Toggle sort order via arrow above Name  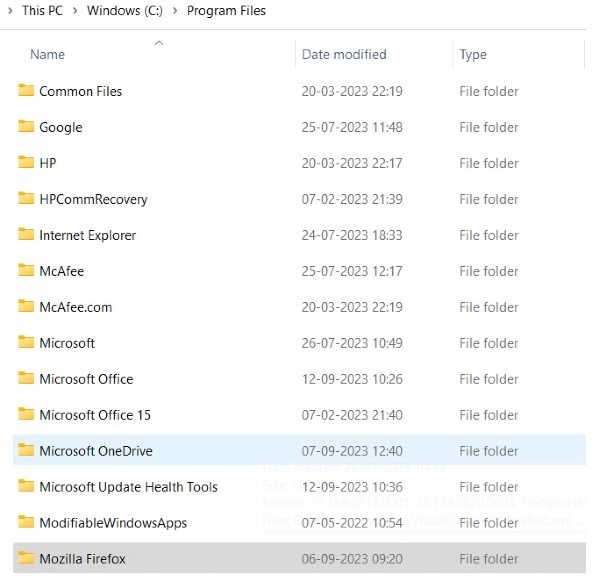click(159, 43)
